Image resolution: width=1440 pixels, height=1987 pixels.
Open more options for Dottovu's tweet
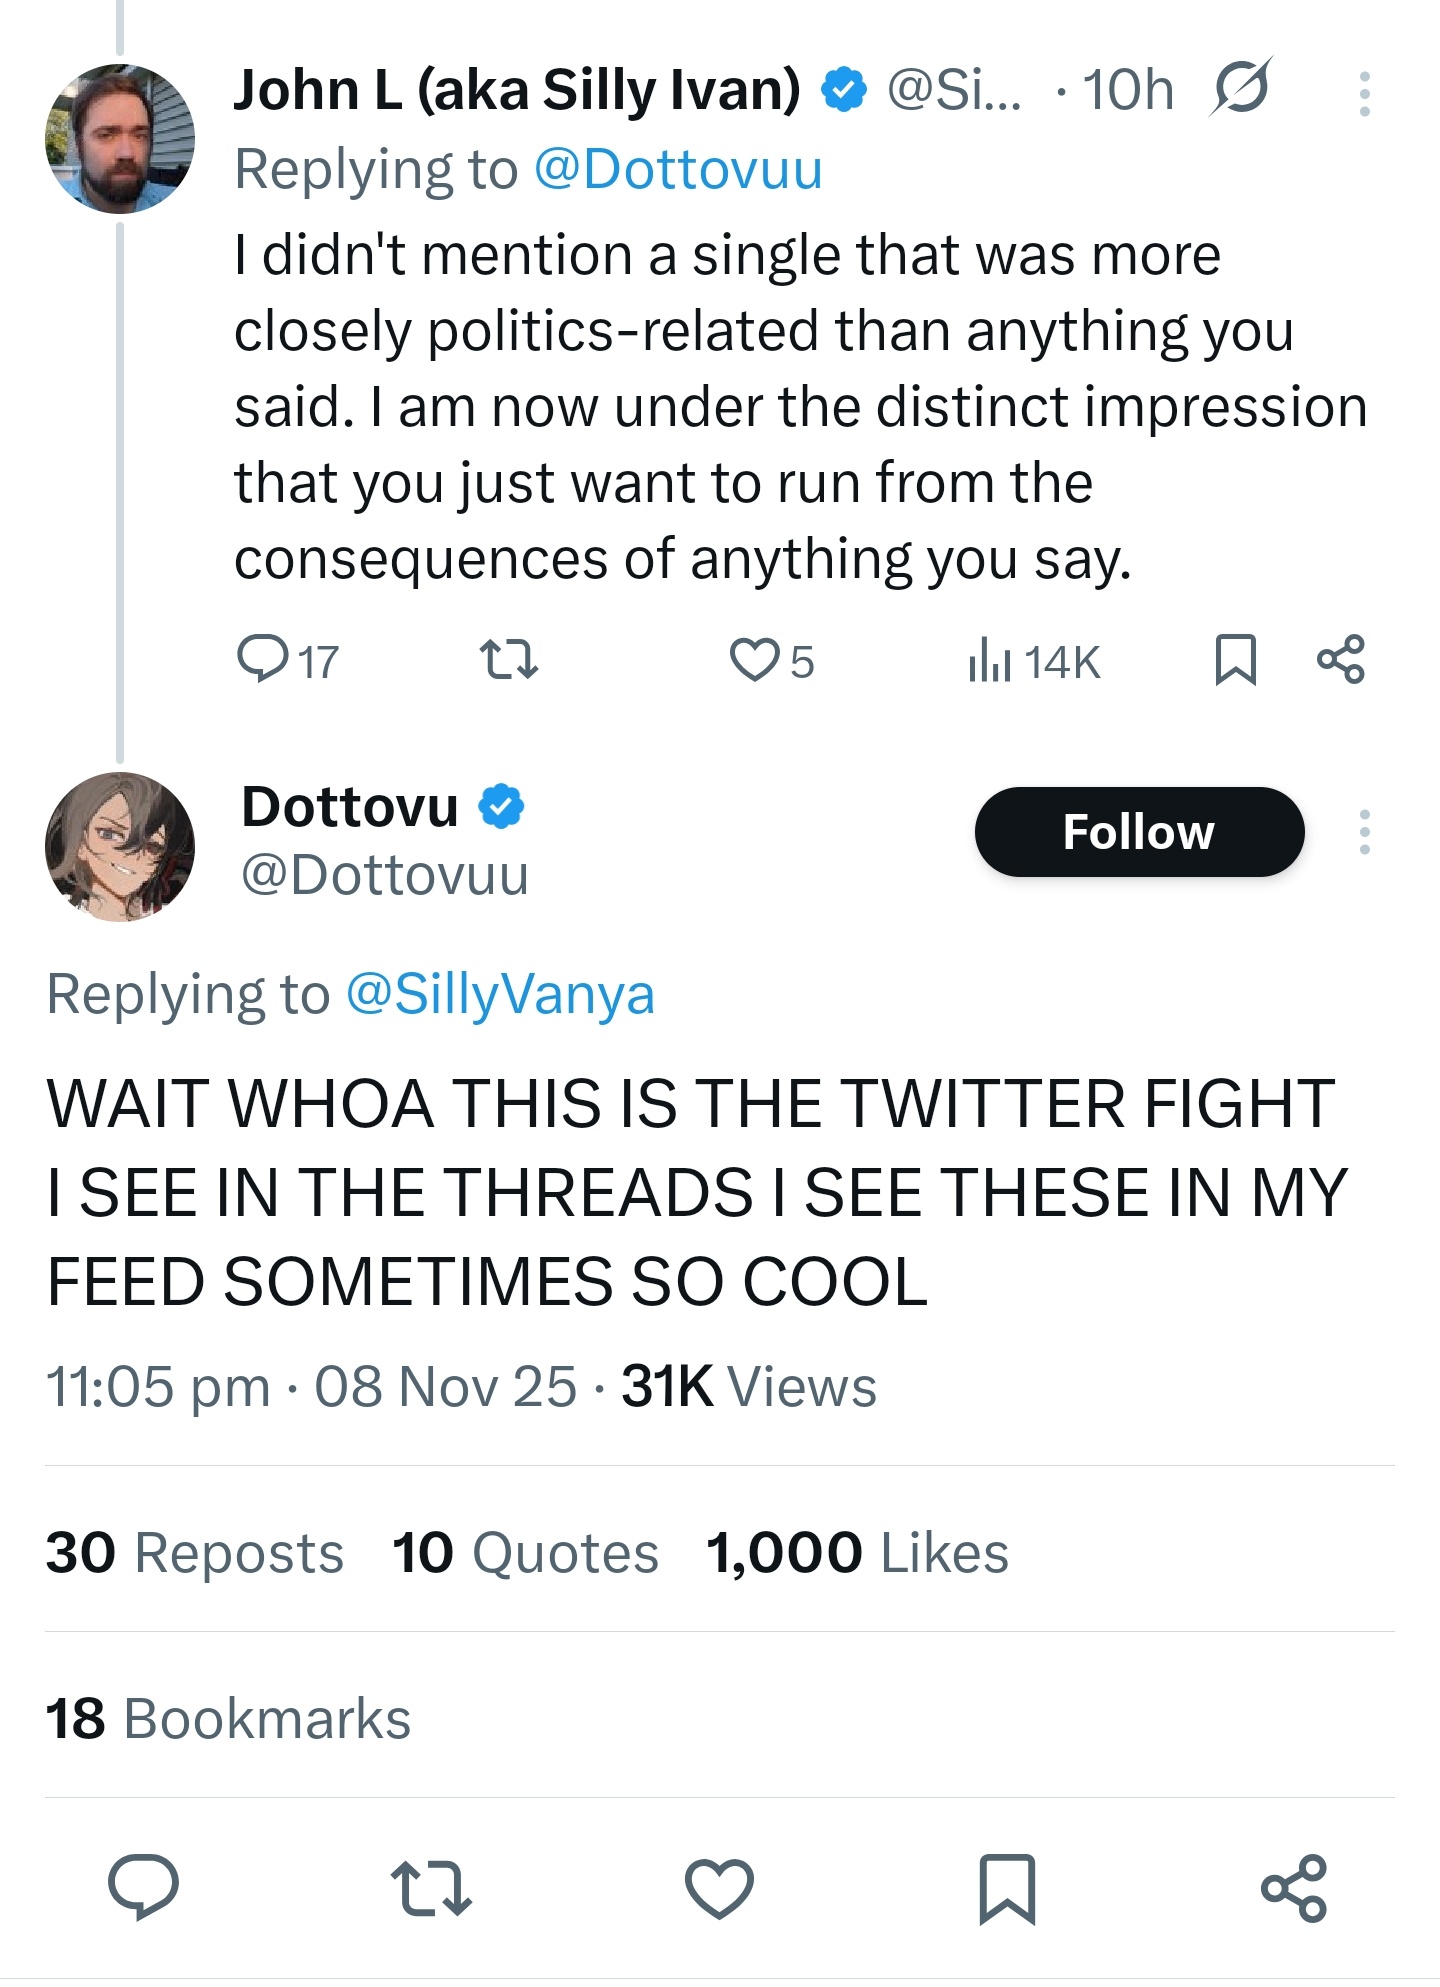coord(1364,832)
